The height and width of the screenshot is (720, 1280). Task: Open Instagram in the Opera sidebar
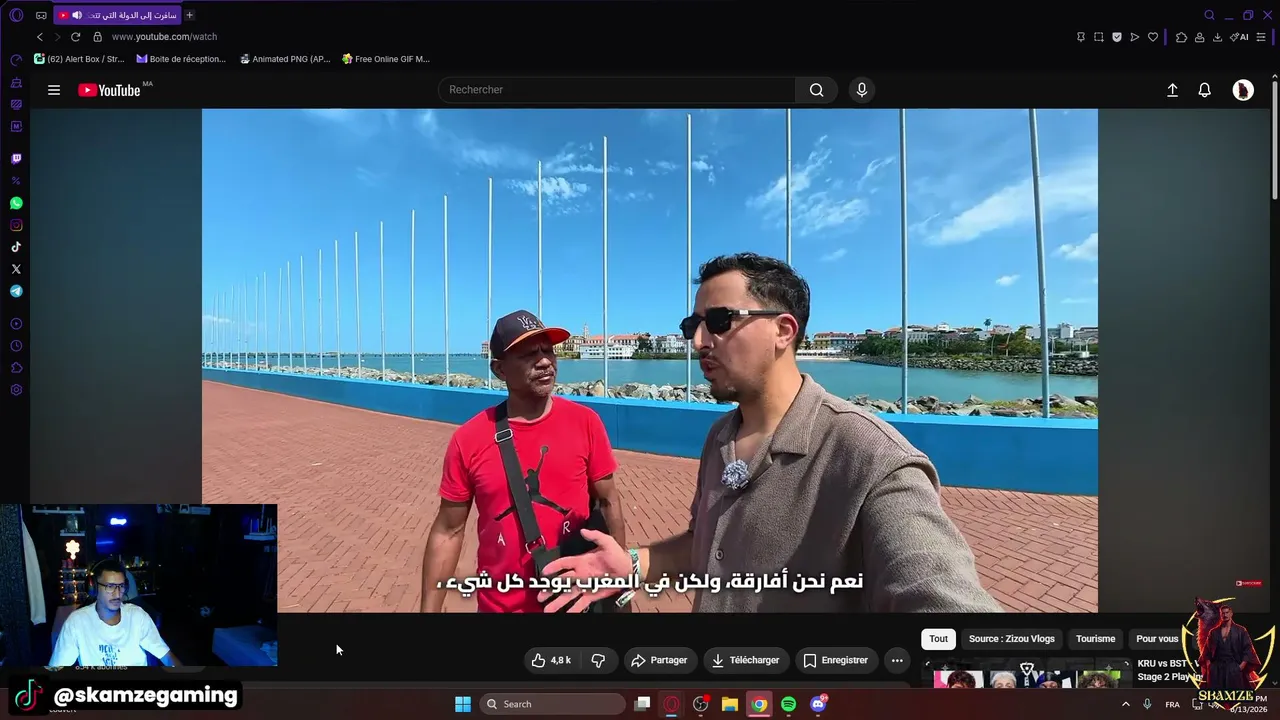pos(16,225)
